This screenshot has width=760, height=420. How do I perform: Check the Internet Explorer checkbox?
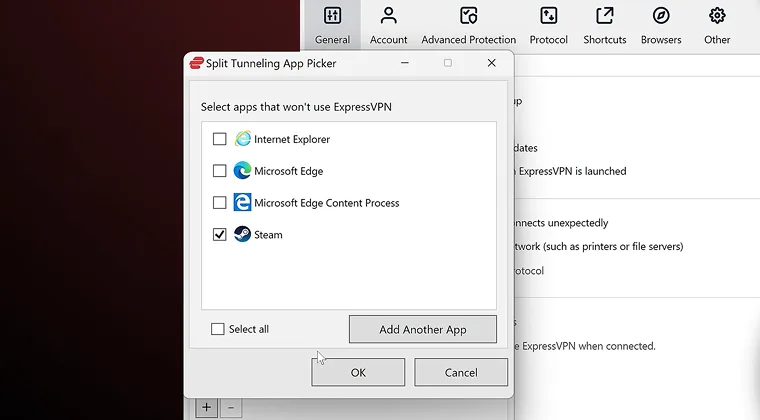tap(220, 139)
